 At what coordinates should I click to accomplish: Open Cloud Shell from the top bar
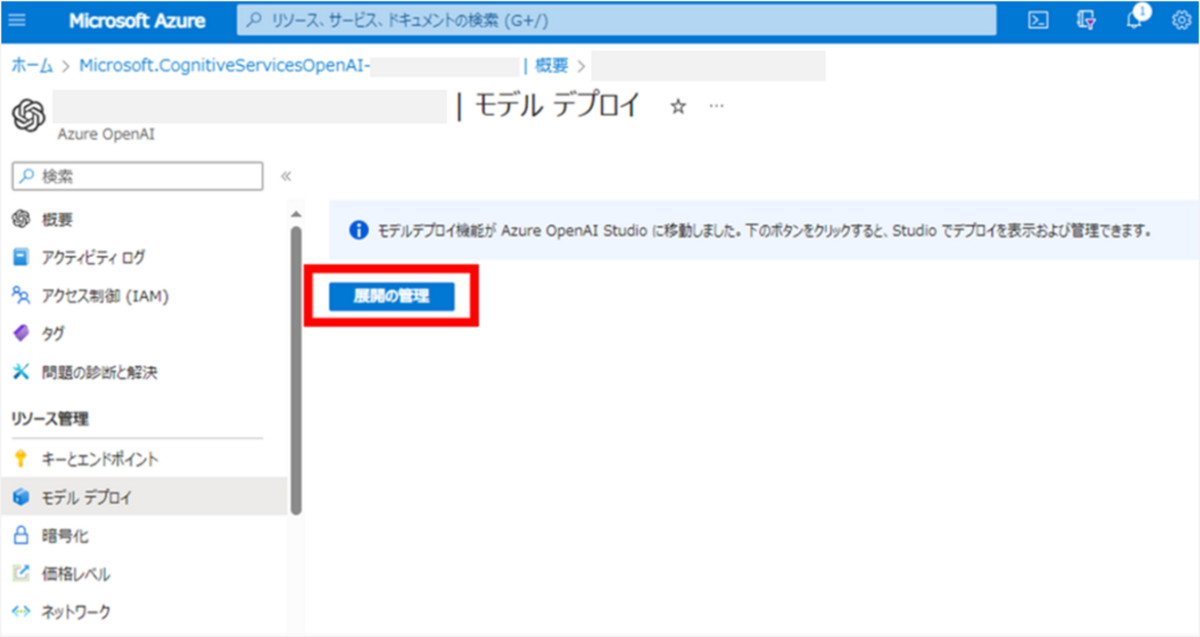[x=1039, y=21]
